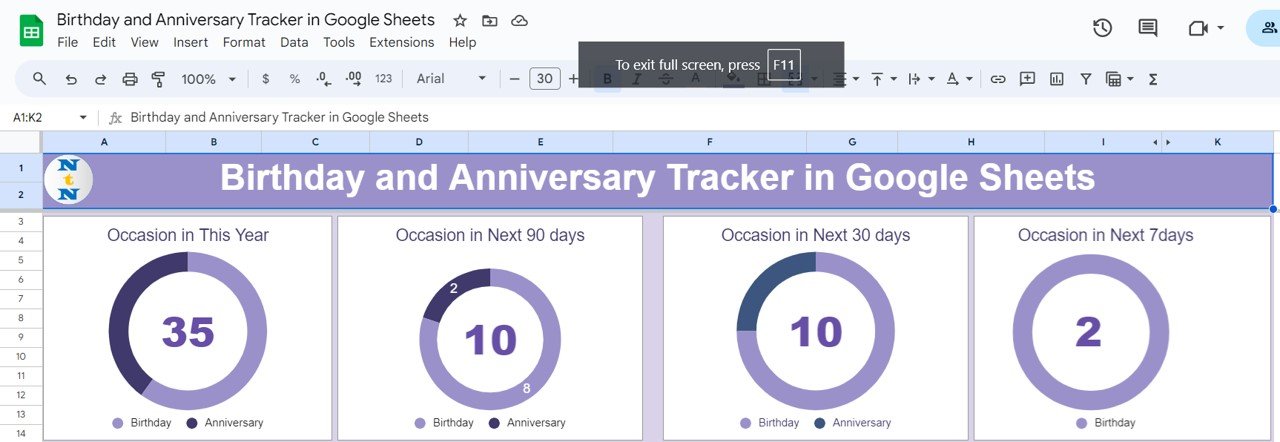Activate the paint format tool
This screenshot has height=442, width=1280.
pyautogui.click(x=158, y=78)
